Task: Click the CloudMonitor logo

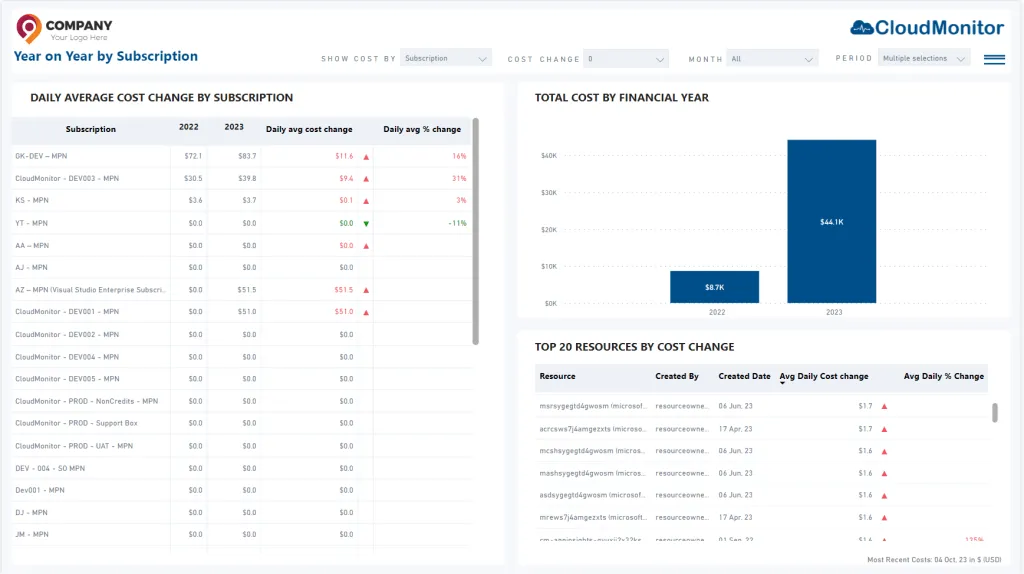Action: [927, 27]
